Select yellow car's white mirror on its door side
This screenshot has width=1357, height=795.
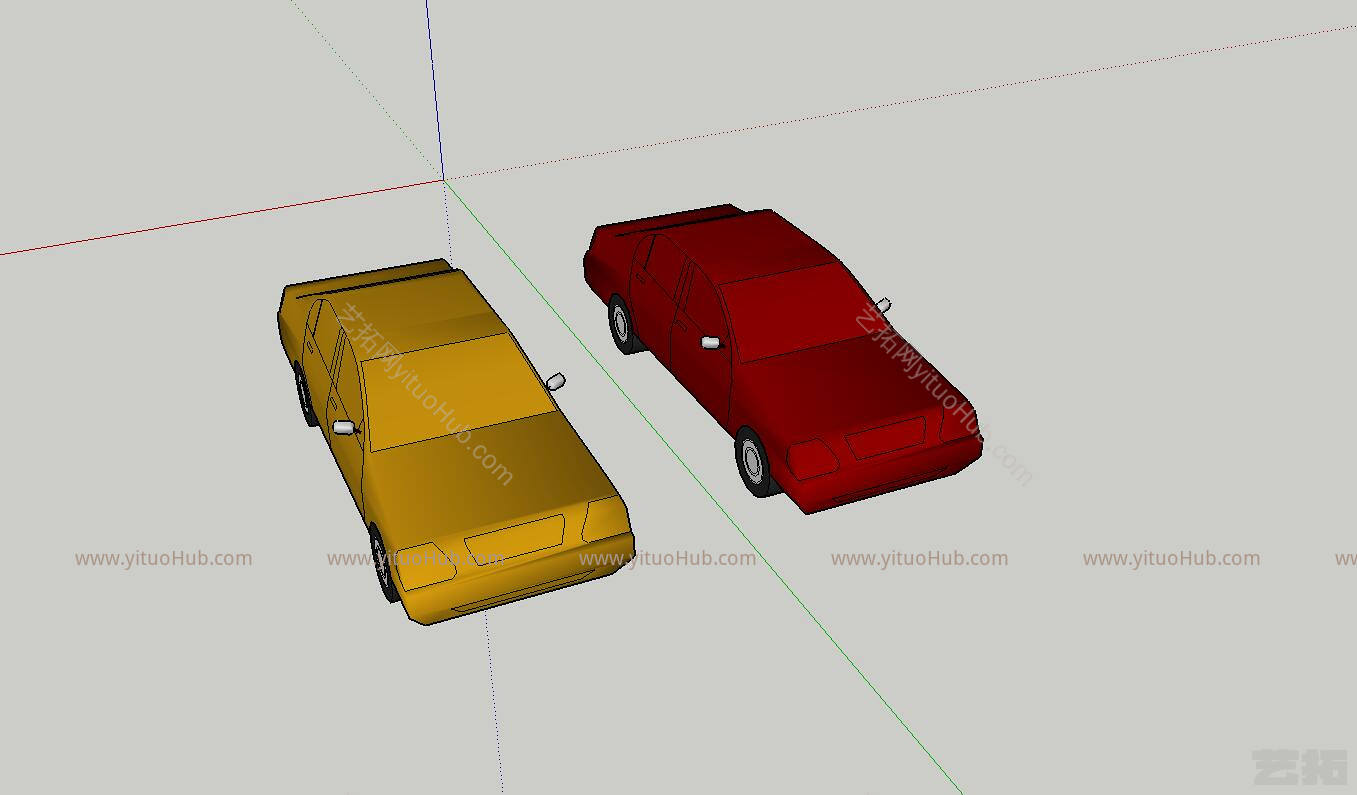[344, 428]
